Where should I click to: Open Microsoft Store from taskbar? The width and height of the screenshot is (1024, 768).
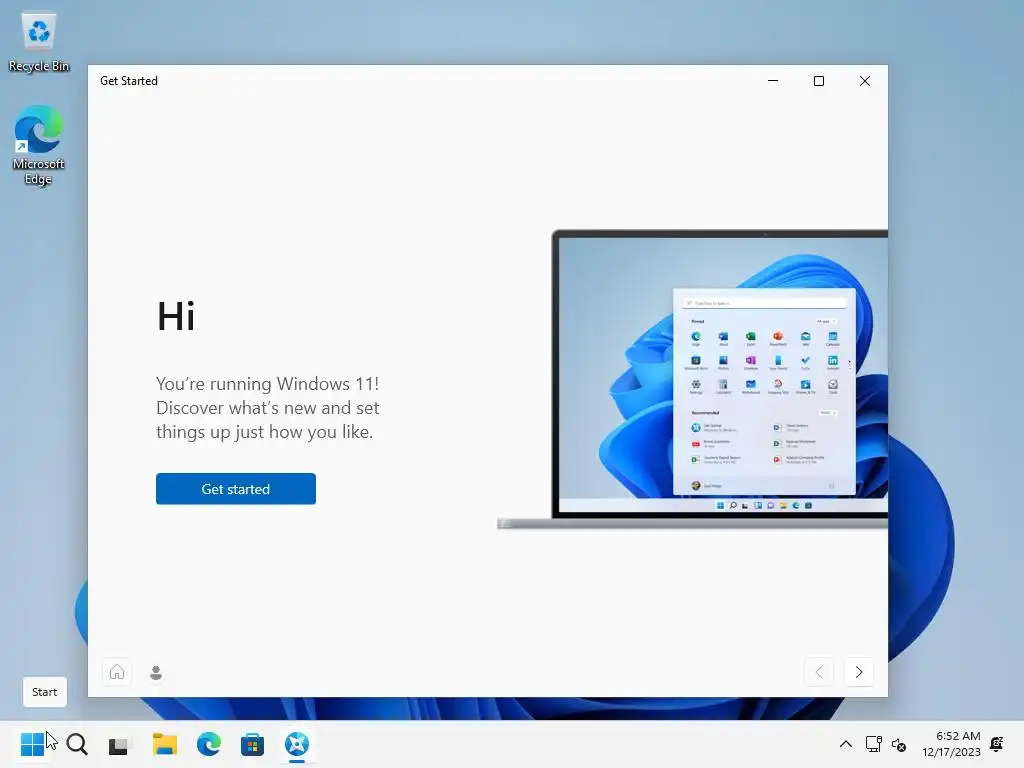[252, 744]
